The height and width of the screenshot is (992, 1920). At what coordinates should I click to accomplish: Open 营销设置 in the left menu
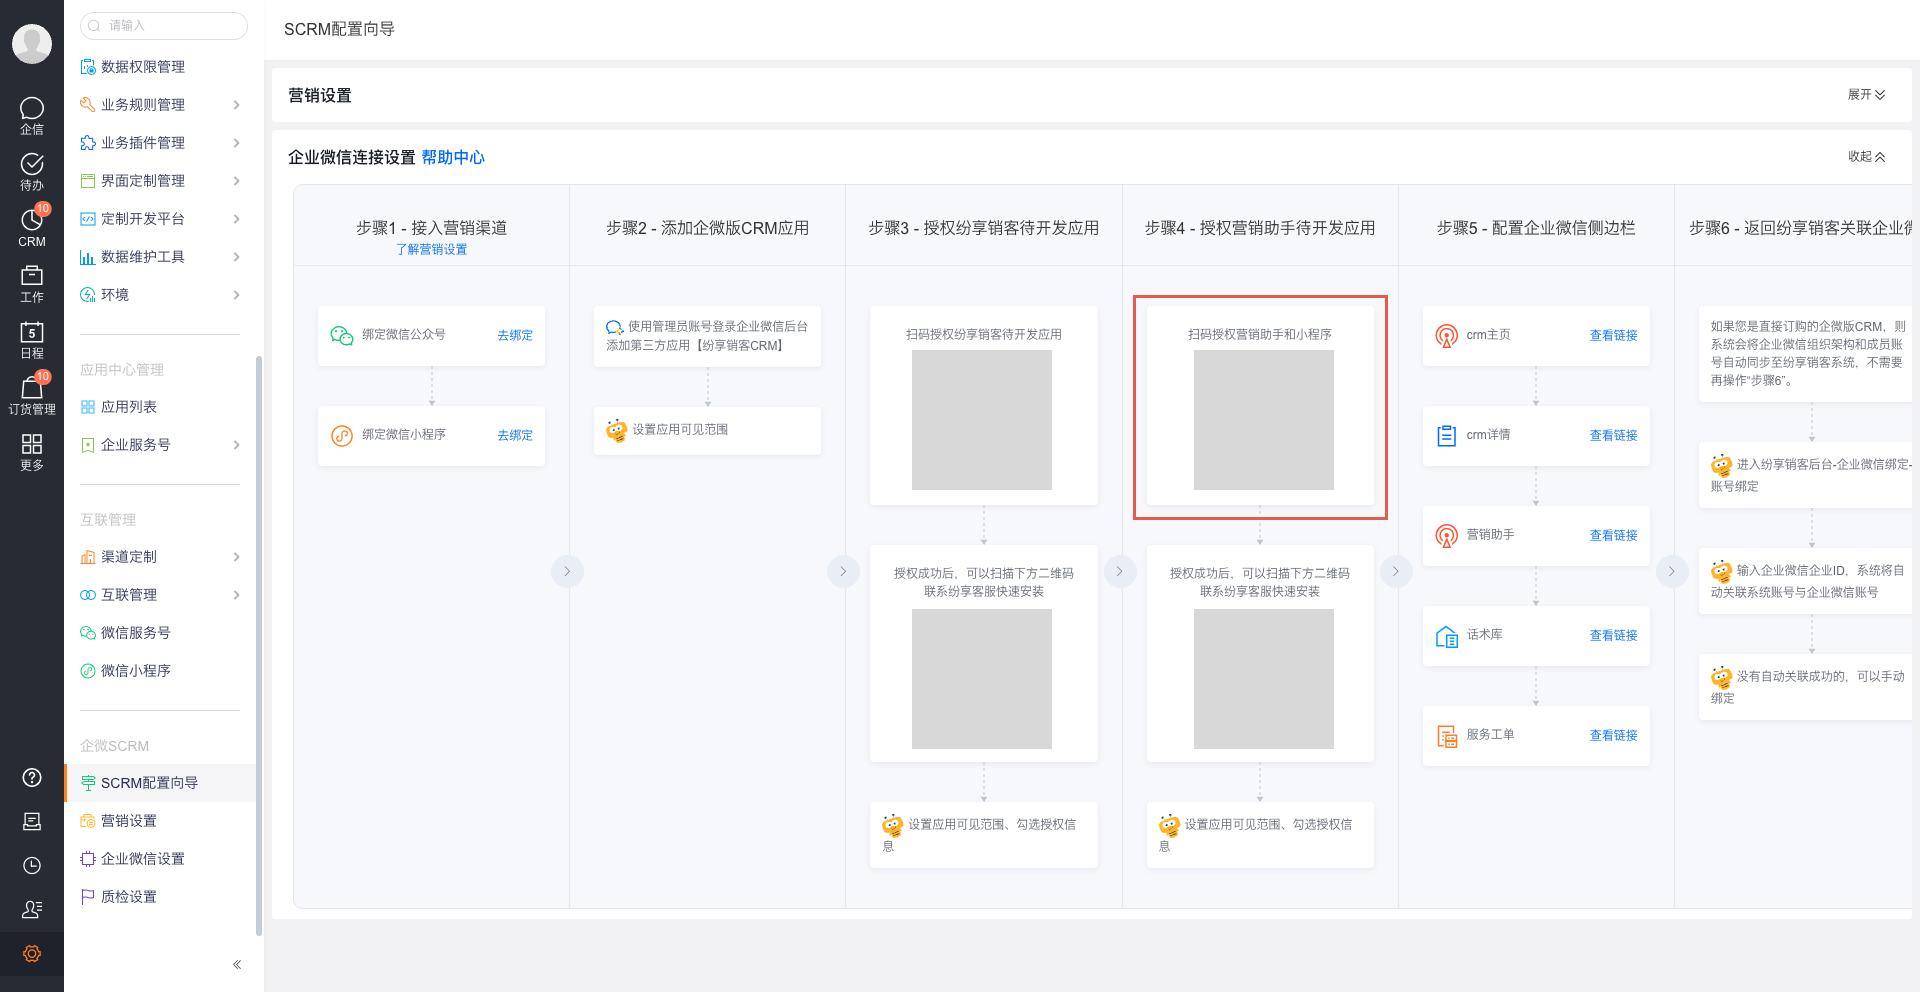click(160, 821)
